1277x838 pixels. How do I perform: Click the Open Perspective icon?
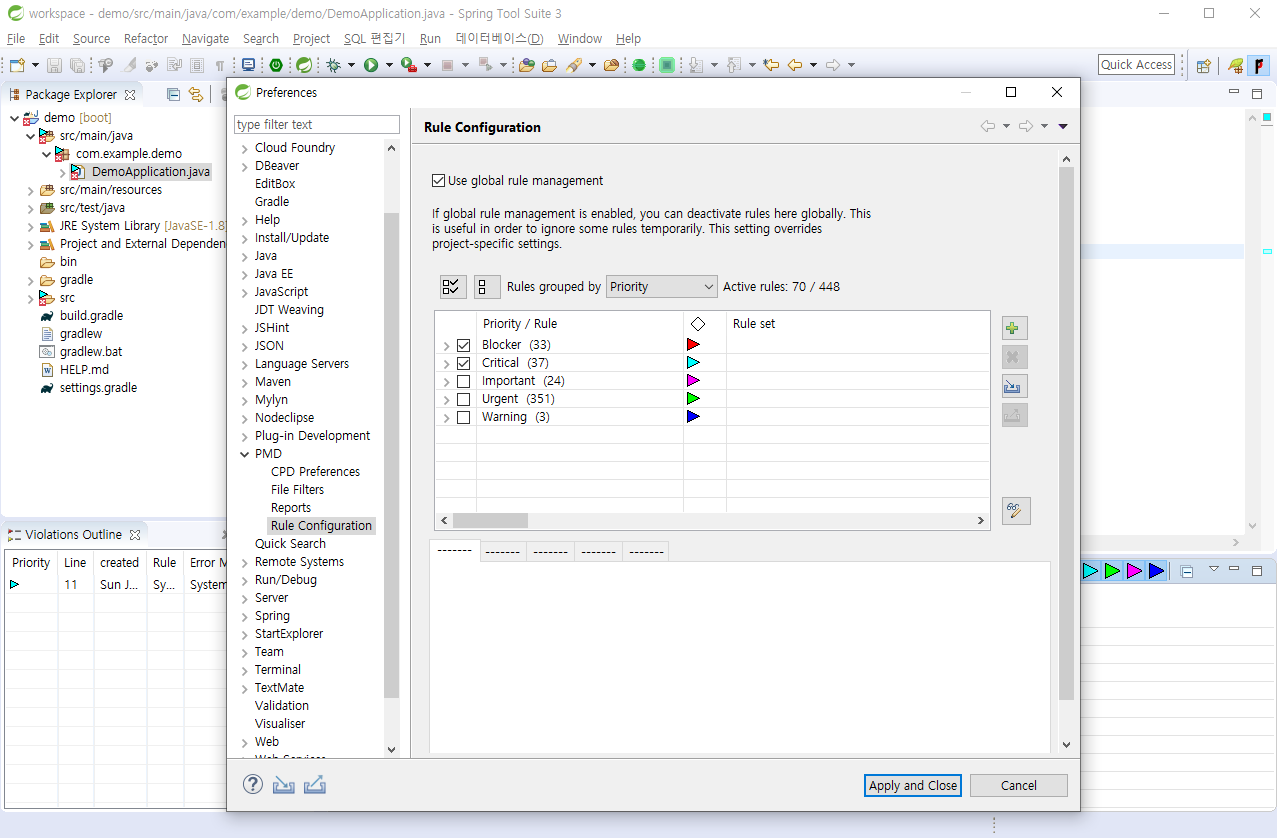pos(1204,65)
